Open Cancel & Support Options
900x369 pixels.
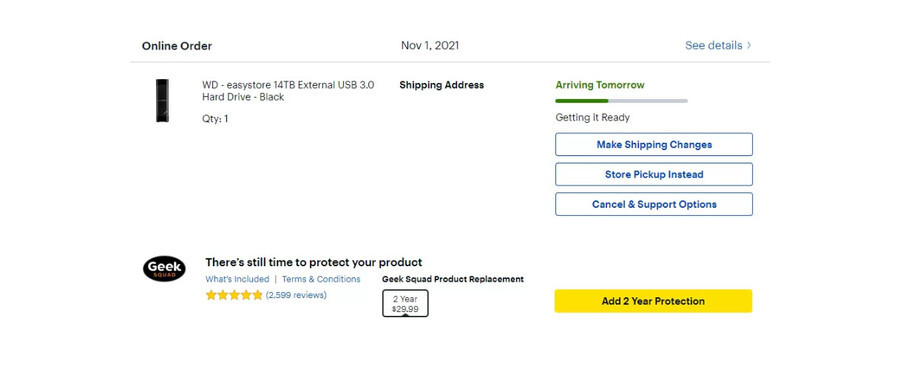(x=654, y=204)
